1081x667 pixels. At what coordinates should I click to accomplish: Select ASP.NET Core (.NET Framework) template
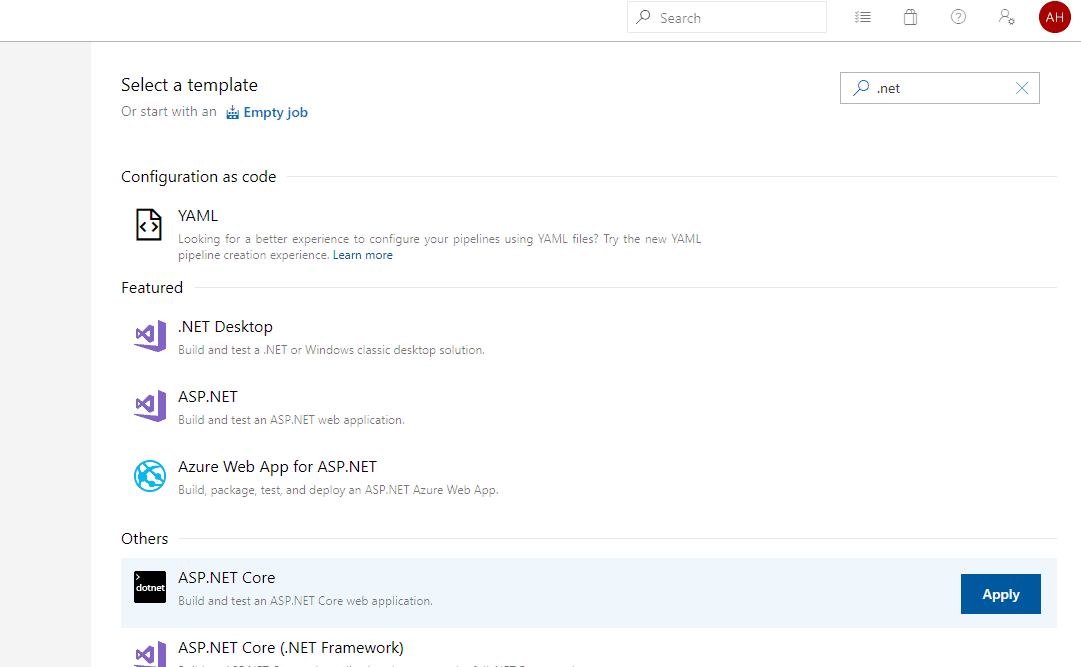tap(291, 648)
